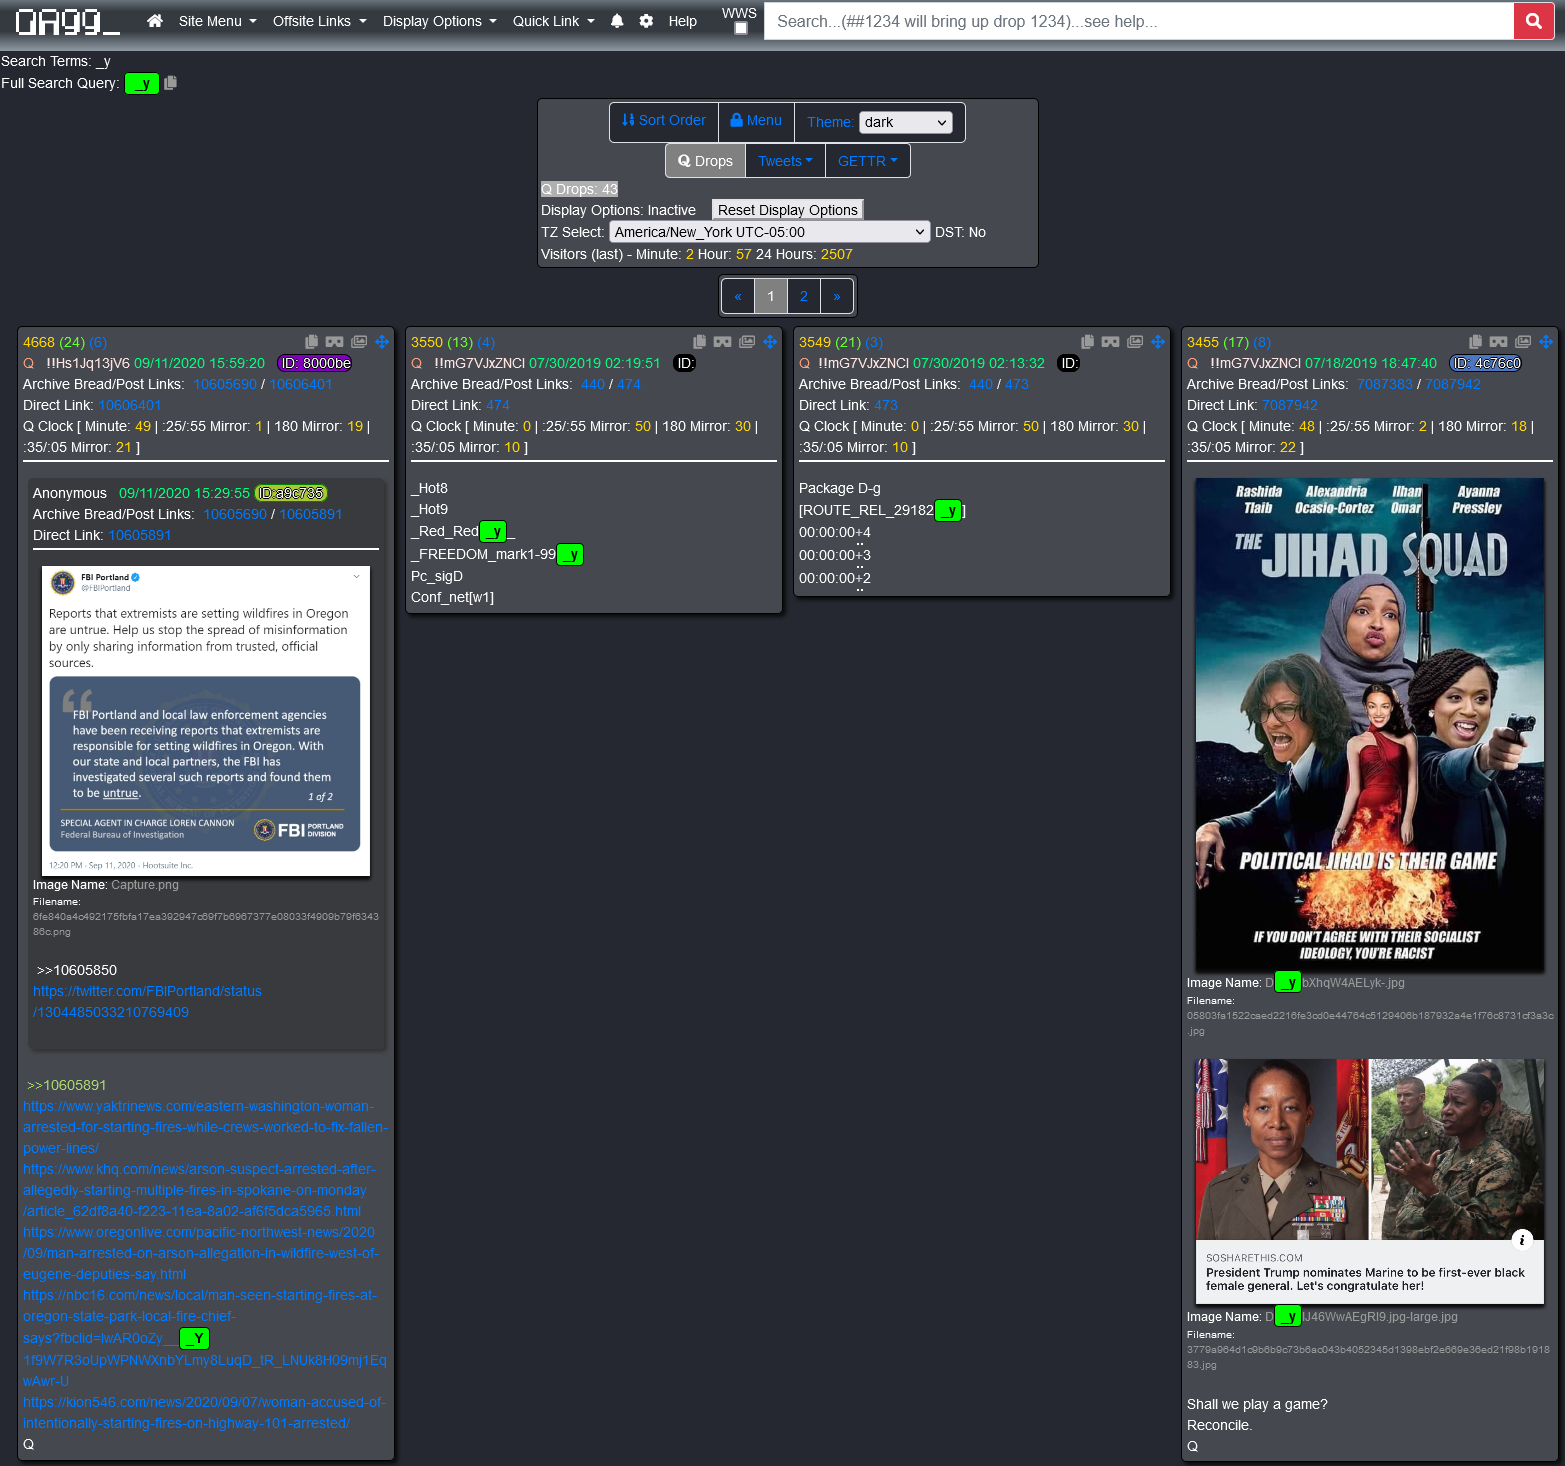The image size is (1565, 1466).
Task: Copy the full search query
Action: coord(170,83)
